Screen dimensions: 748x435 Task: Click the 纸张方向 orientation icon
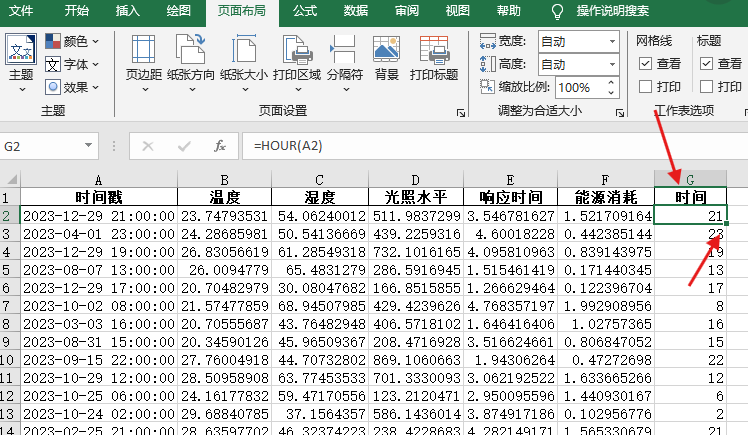point(190,49)
